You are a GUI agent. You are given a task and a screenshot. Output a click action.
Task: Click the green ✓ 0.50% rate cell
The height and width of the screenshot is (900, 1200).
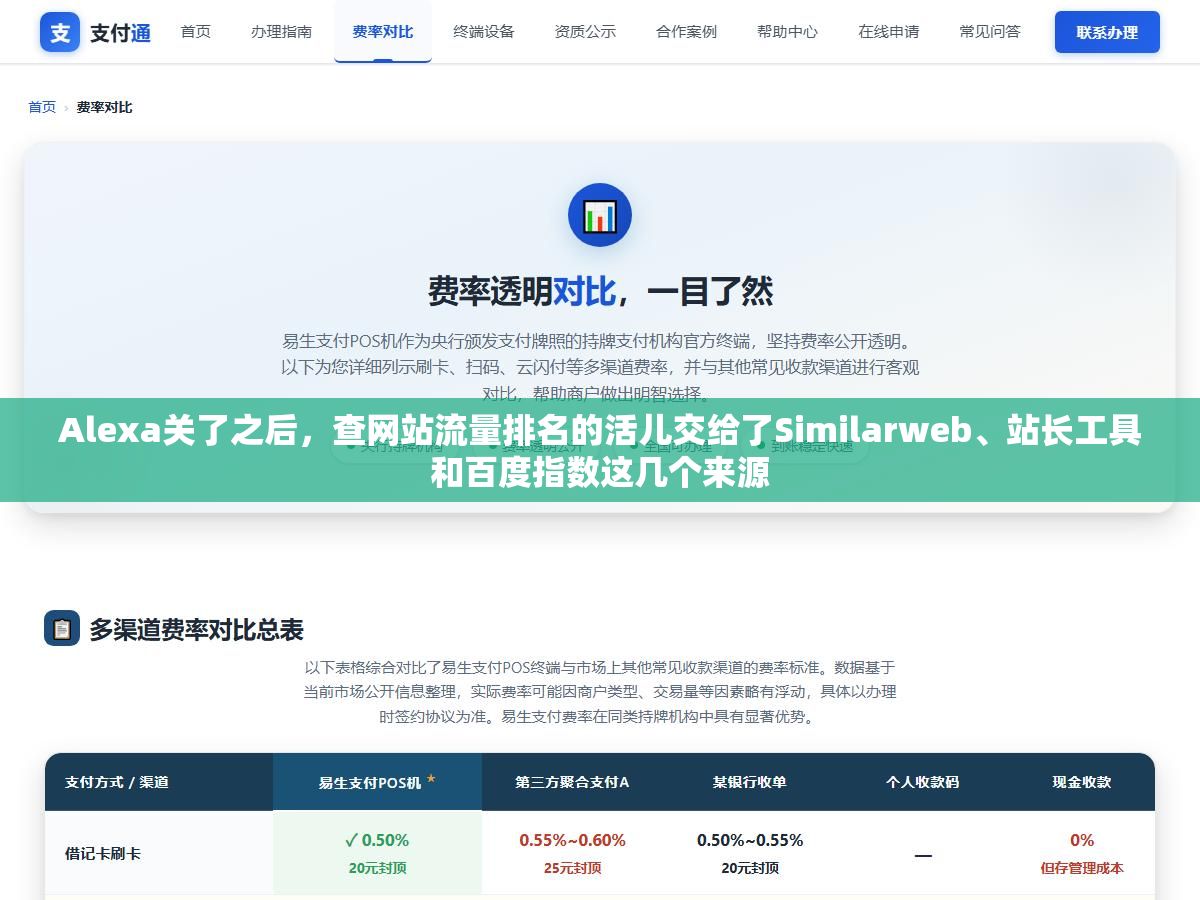377,853
